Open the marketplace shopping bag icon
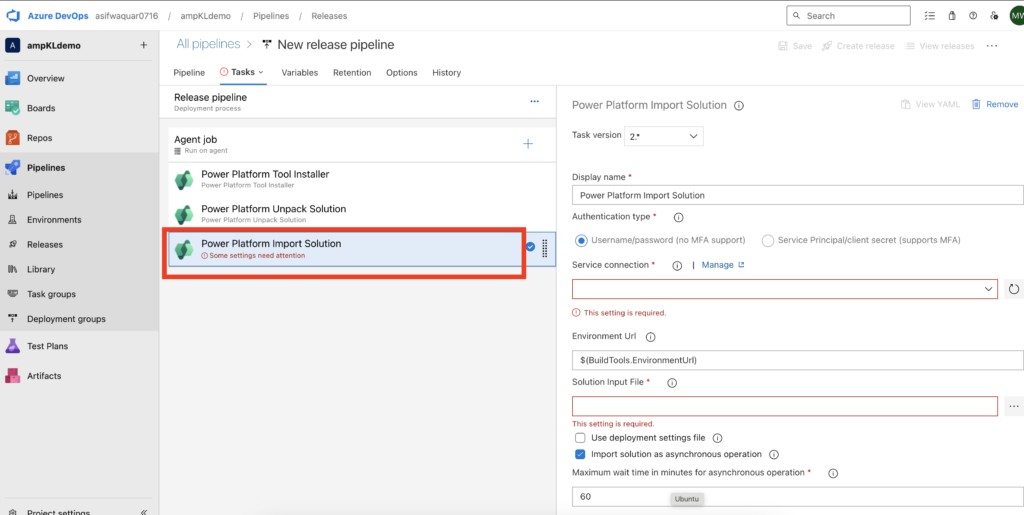Image resolution: width=1024 pixels, height=515 pixels. [x=952, y=16]
